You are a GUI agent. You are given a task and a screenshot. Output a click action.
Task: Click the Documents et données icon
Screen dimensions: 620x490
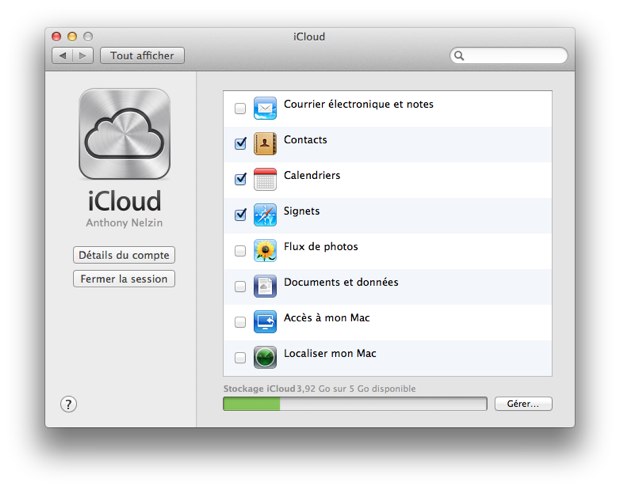265,286
